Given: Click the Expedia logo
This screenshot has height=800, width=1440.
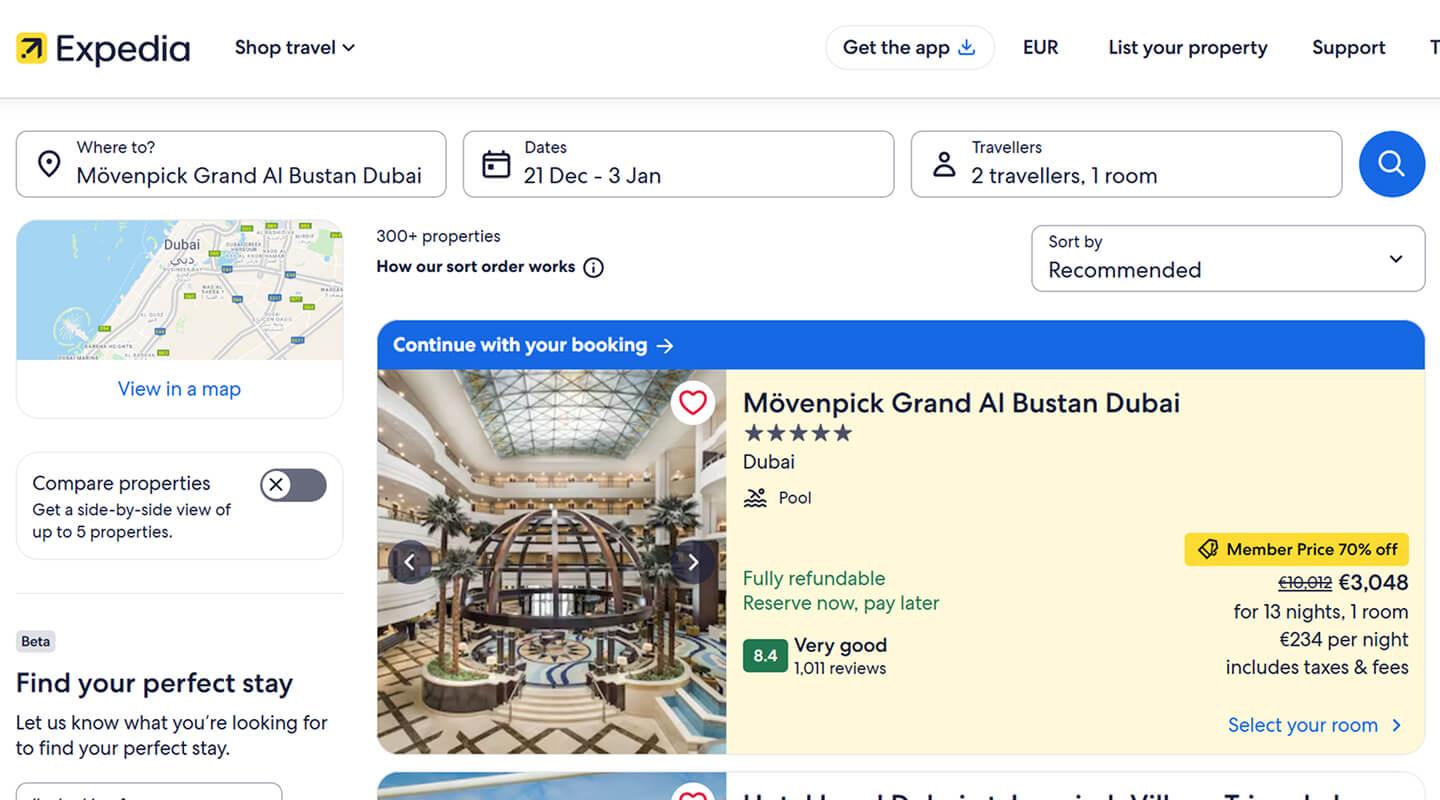Looking at the screenshot, I should coord(103,48).
